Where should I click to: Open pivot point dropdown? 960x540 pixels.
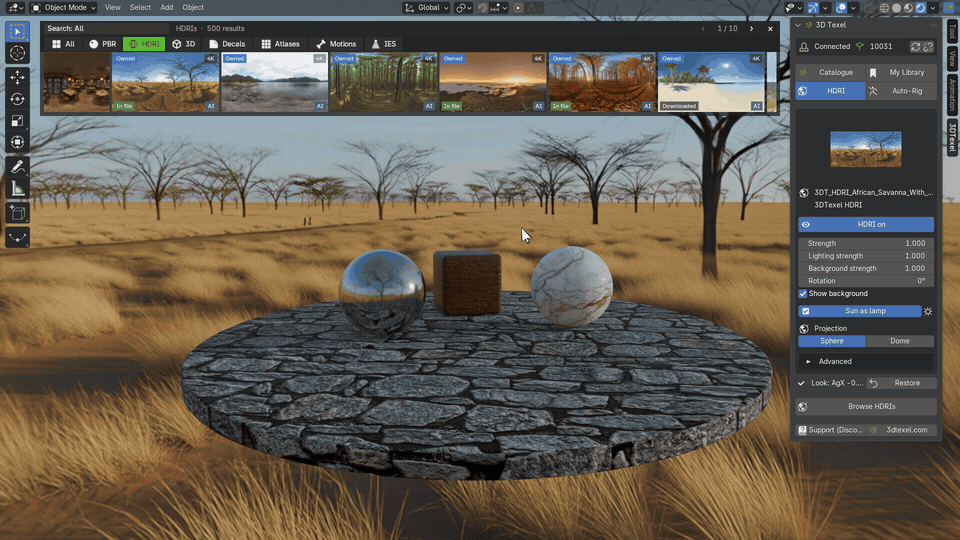463,8
